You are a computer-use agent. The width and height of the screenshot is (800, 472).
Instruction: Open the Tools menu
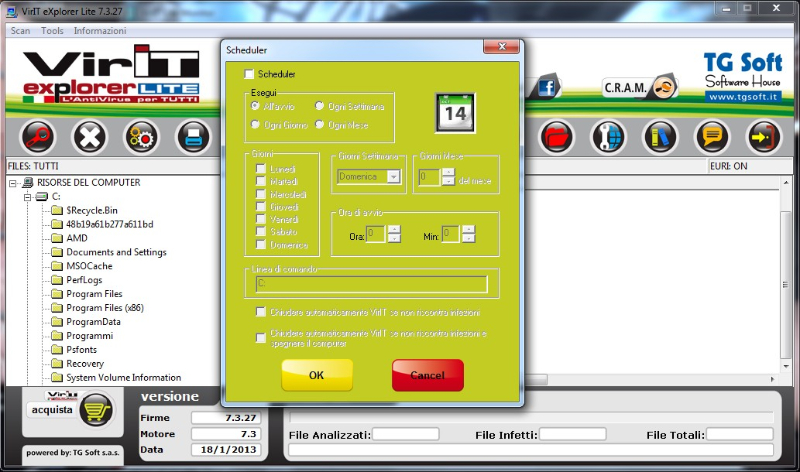click(52, 31)
